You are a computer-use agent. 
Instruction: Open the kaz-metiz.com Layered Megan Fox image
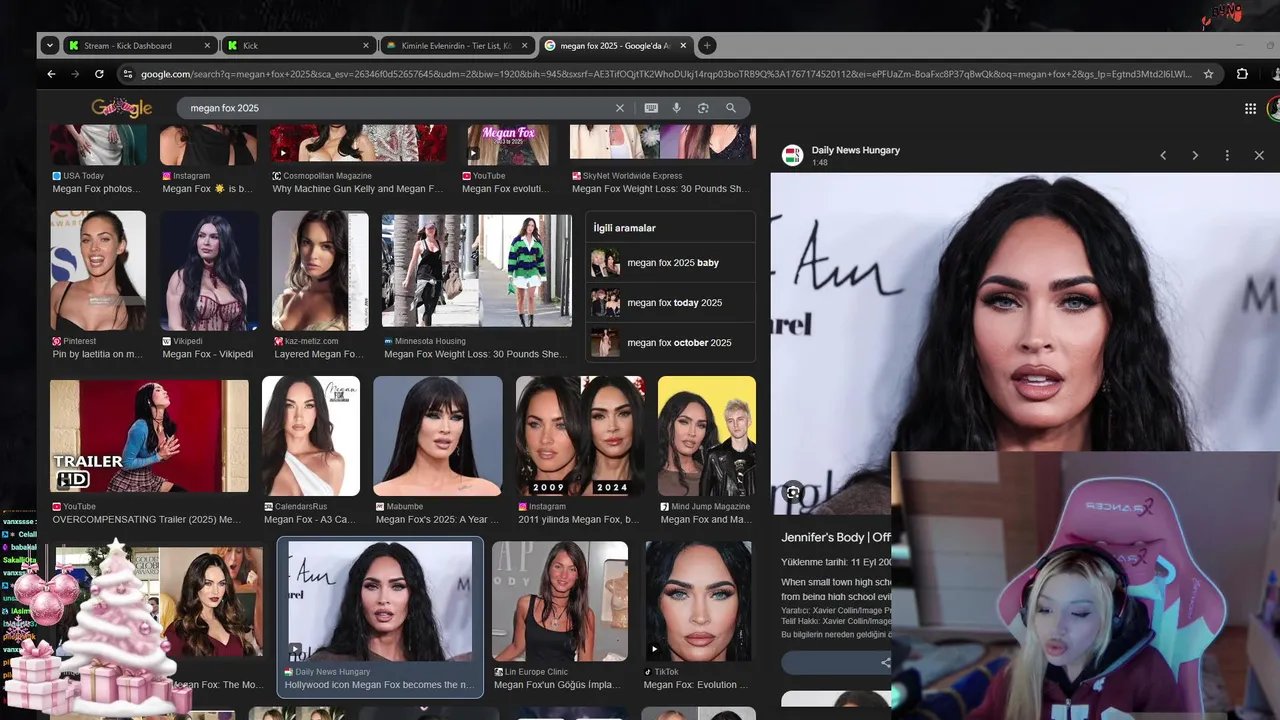coord(320,270)
